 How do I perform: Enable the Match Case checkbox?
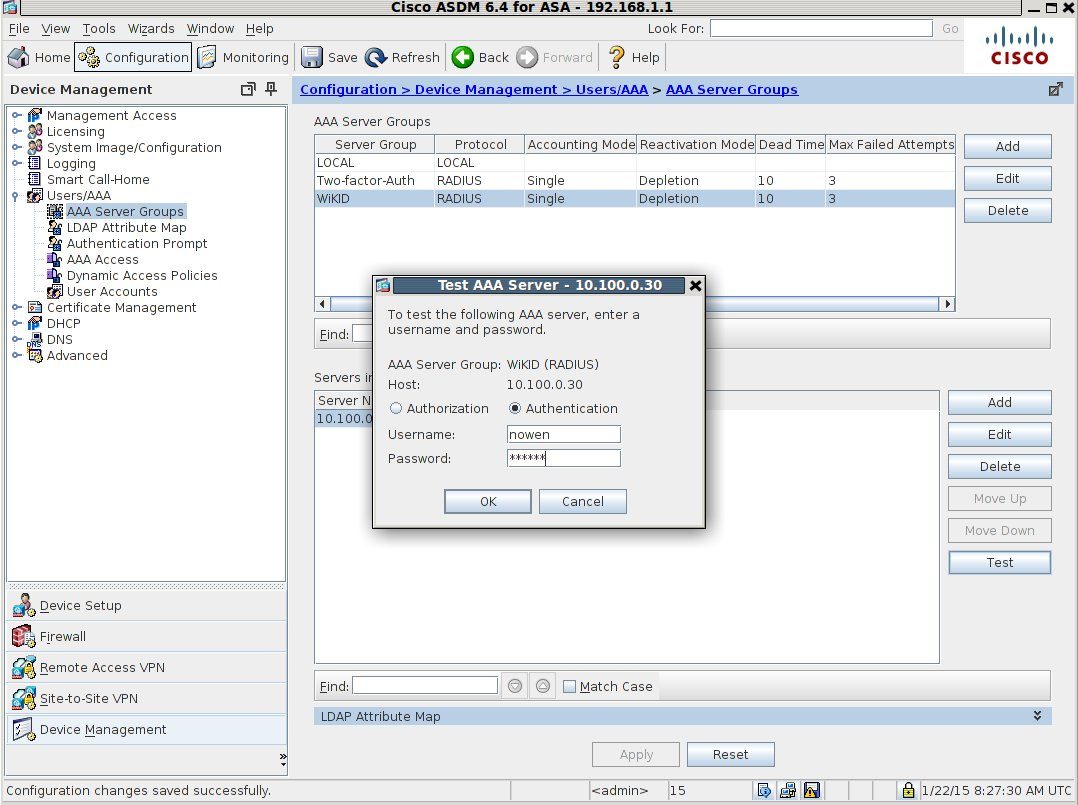pos(569,686)
